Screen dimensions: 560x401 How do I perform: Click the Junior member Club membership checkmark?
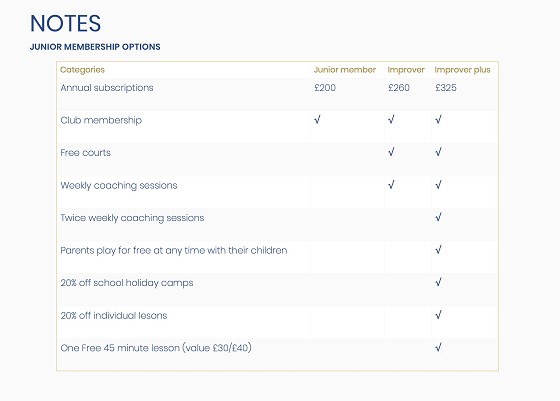click(317, 120)
